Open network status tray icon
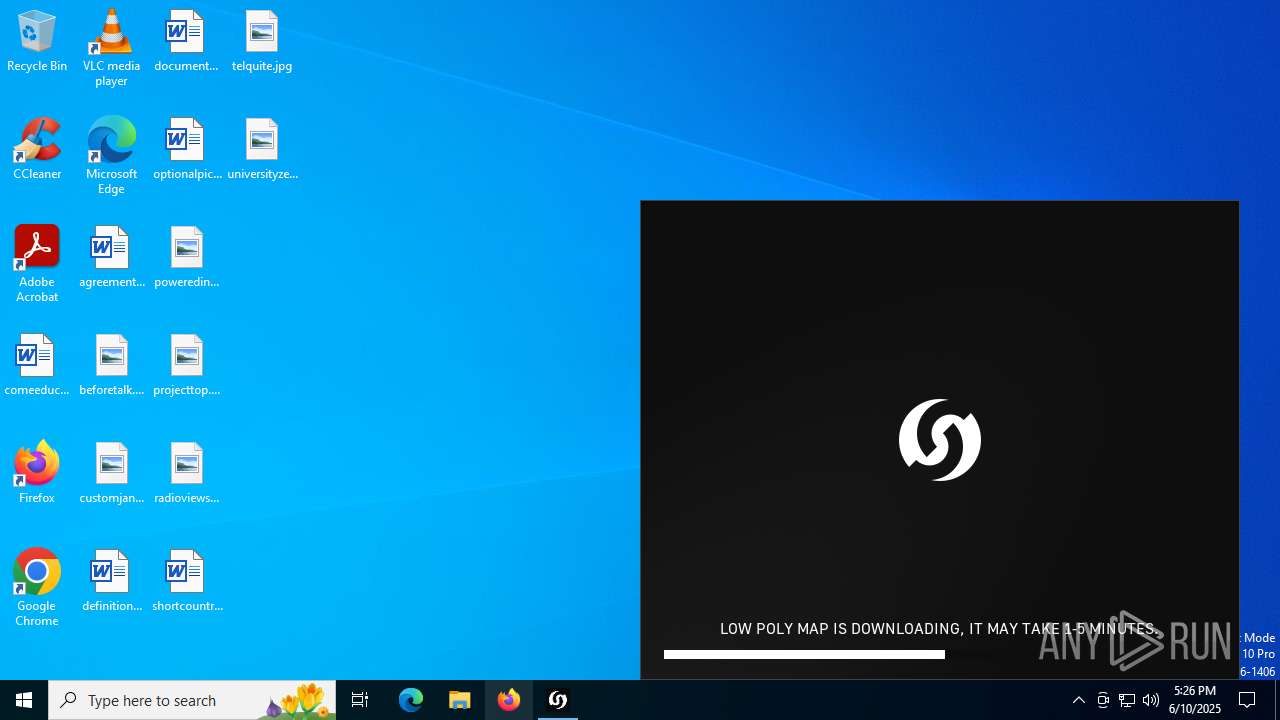The width and height of the screenshot is (1280, 720). pos(1127,700)
